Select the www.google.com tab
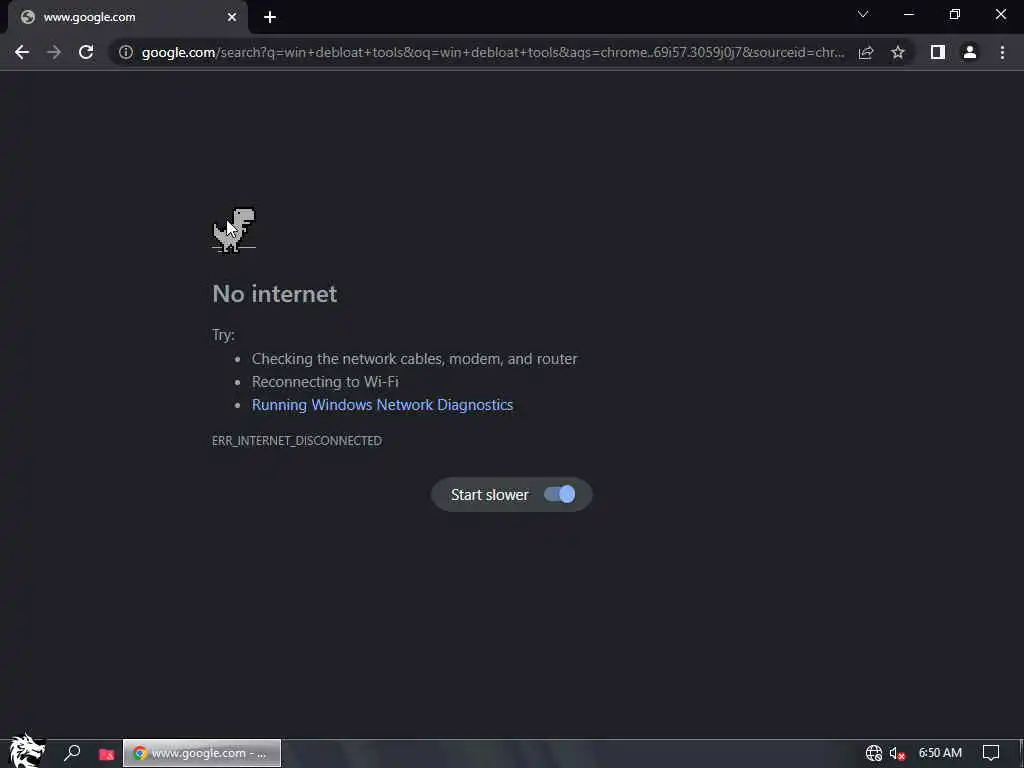 tap(128, 17)
